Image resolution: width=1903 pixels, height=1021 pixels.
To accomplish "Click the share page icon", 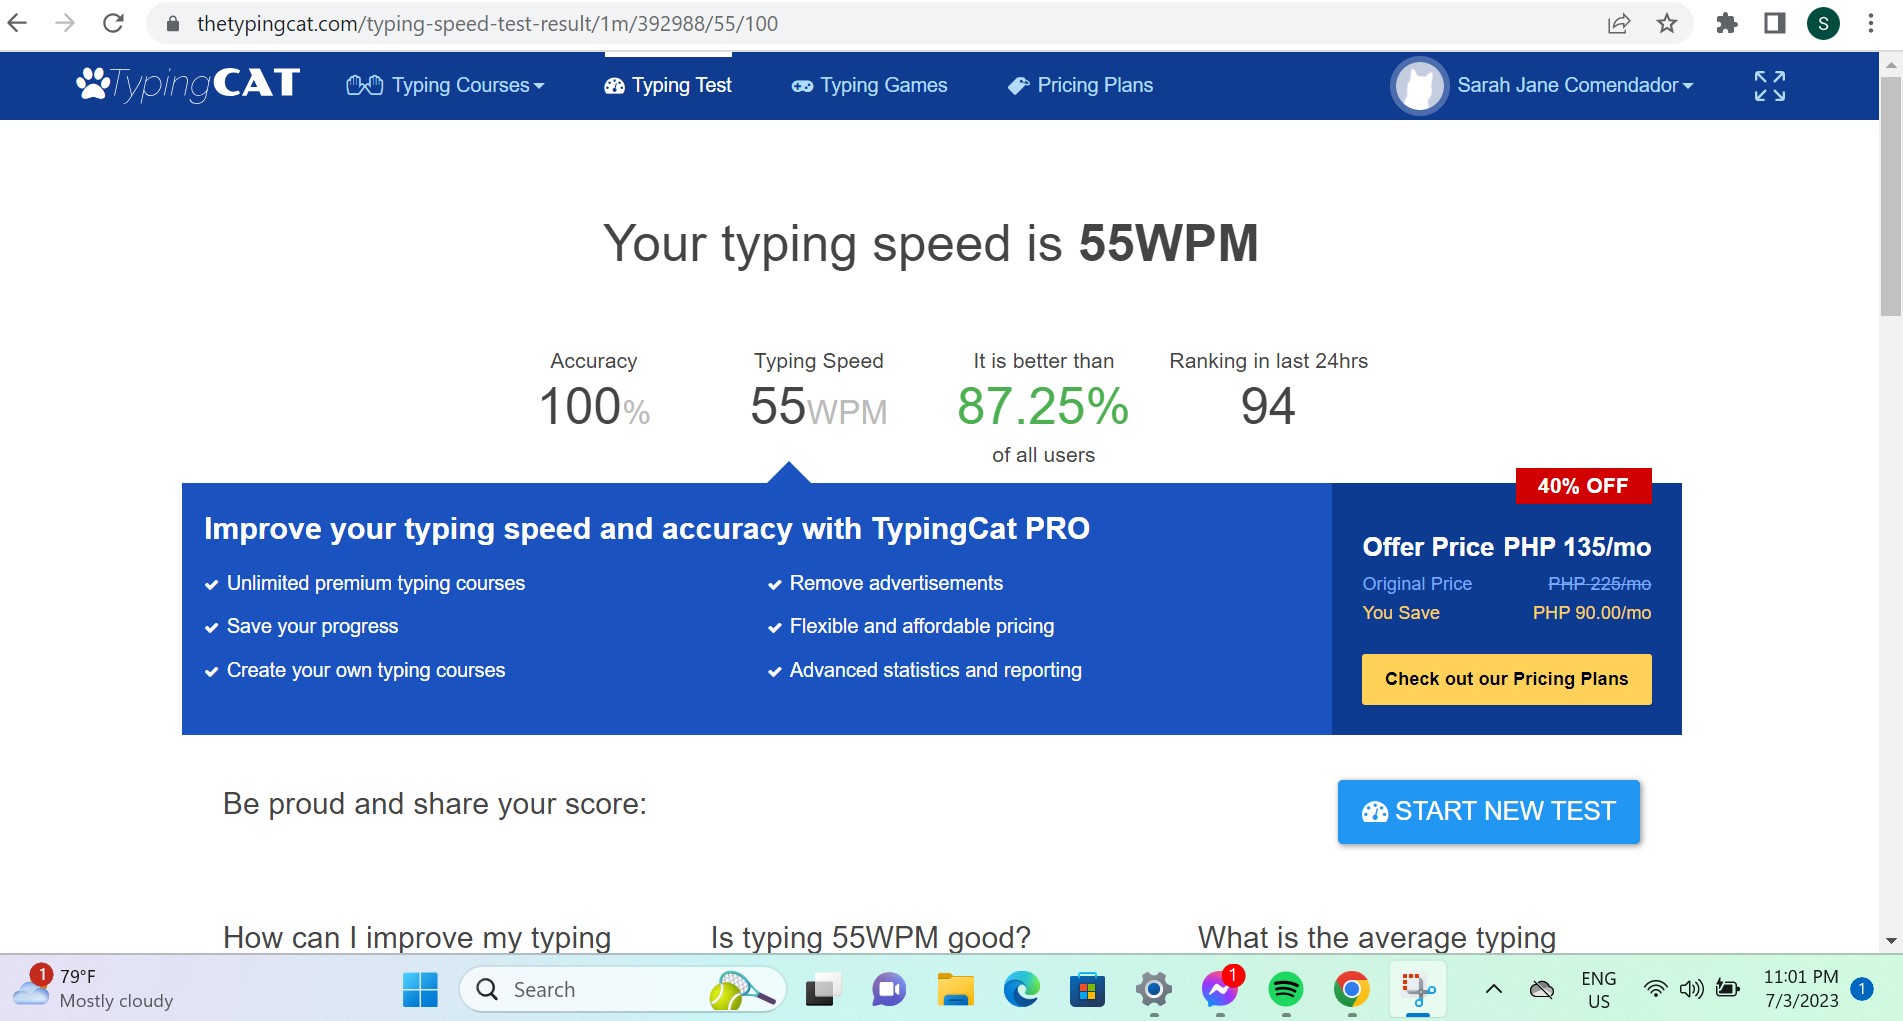I will click(1618, 23).
